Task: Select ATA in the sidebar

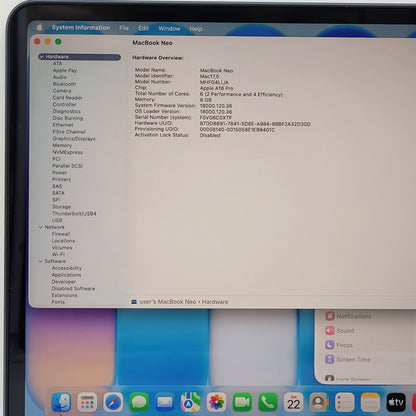Action: 57,63
